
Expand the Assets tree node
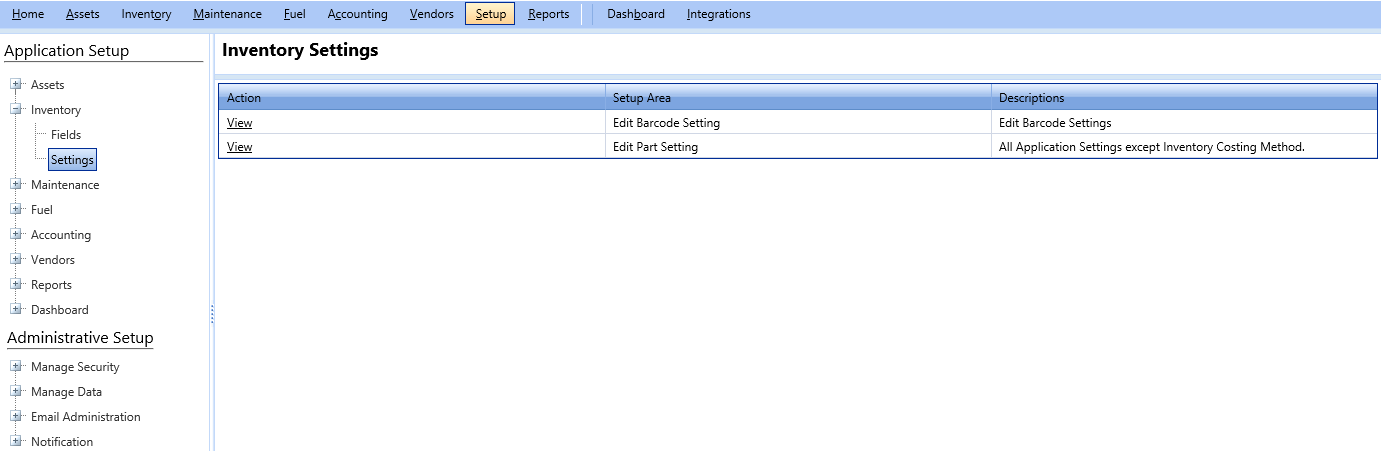pyautogui.click(x=16, y=85)
